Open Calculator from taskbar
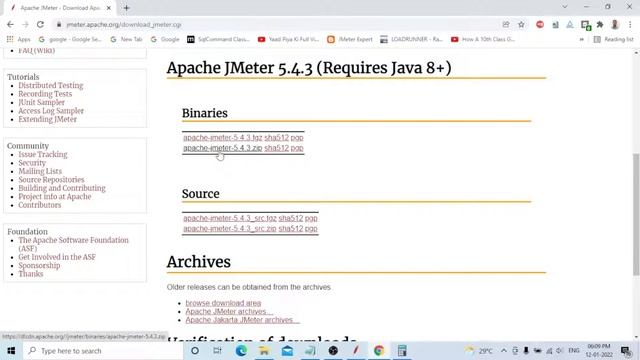Image resolution: width=640 pixels, height=360 pixels. [402, 351]
